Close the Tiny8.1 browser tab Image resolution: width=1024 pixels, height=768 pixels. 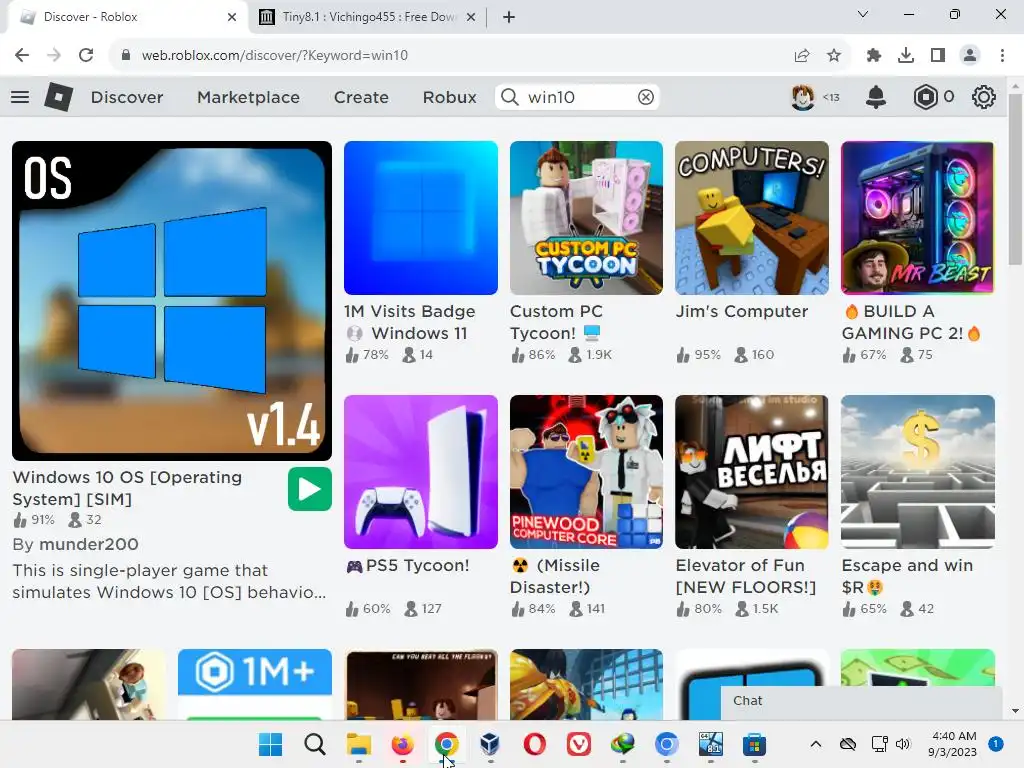click(x=471, y=17)
